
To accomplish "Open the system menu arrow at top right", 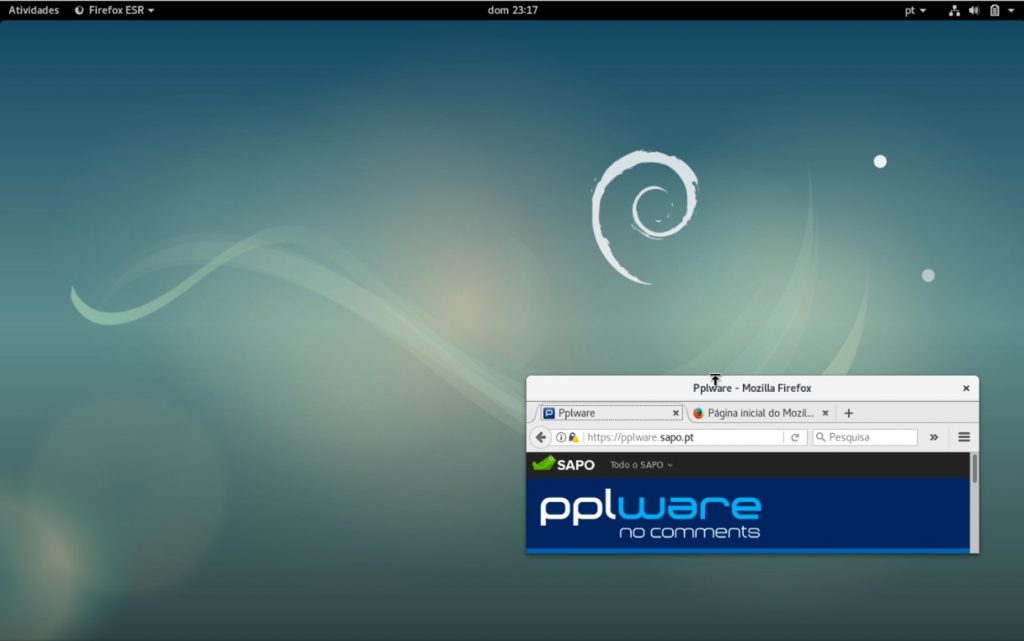I will 1012,10.
